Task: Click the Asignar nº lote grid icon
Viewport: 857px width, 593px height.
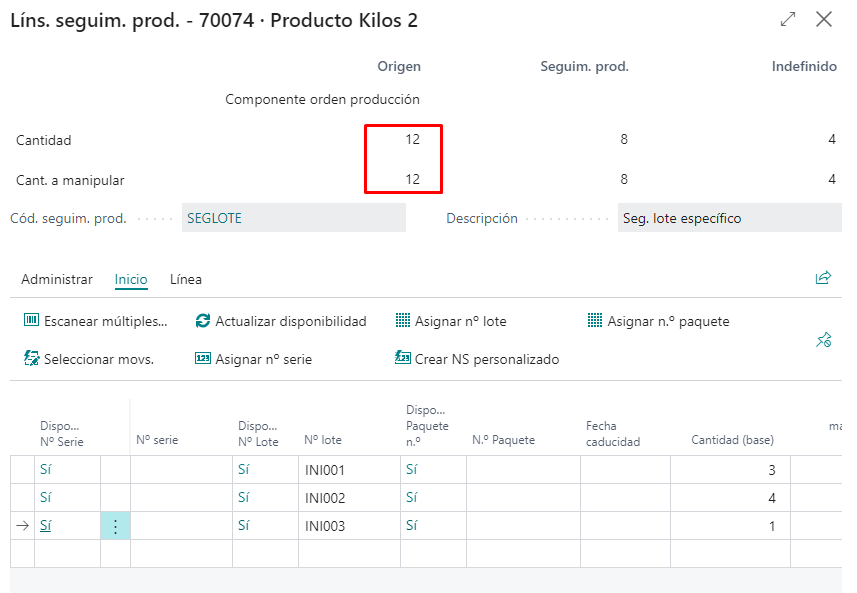Action: (x=403, y=321)
